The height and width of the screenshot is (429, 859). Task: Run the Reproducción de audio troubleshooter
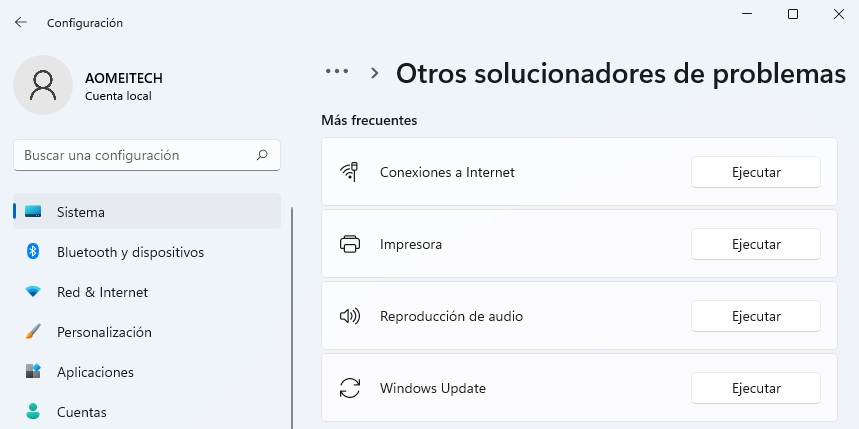(x=755, y=316)
